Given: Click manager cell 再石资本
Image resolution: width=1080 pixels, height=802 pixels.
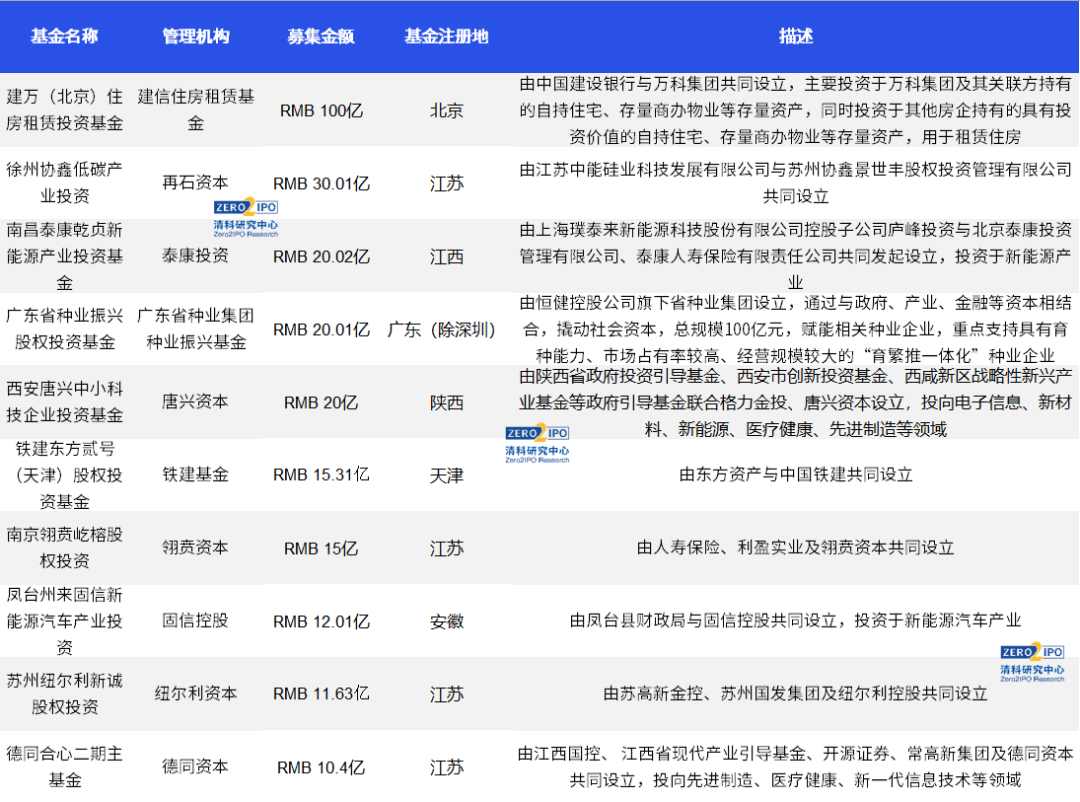Looking at the screenshot, I should (196, 183).
